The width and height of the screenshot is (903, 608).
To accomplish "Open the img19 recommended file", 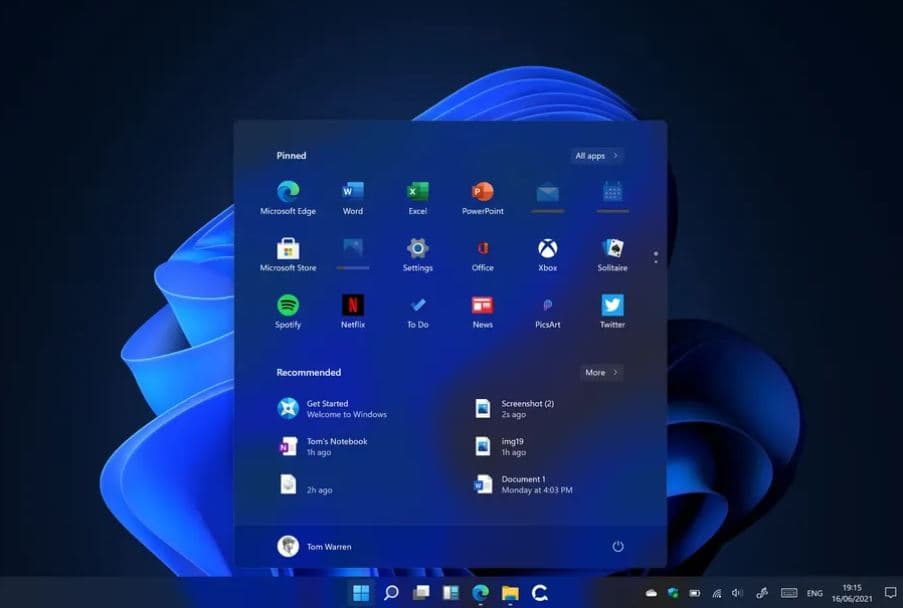I will (500, 446).
